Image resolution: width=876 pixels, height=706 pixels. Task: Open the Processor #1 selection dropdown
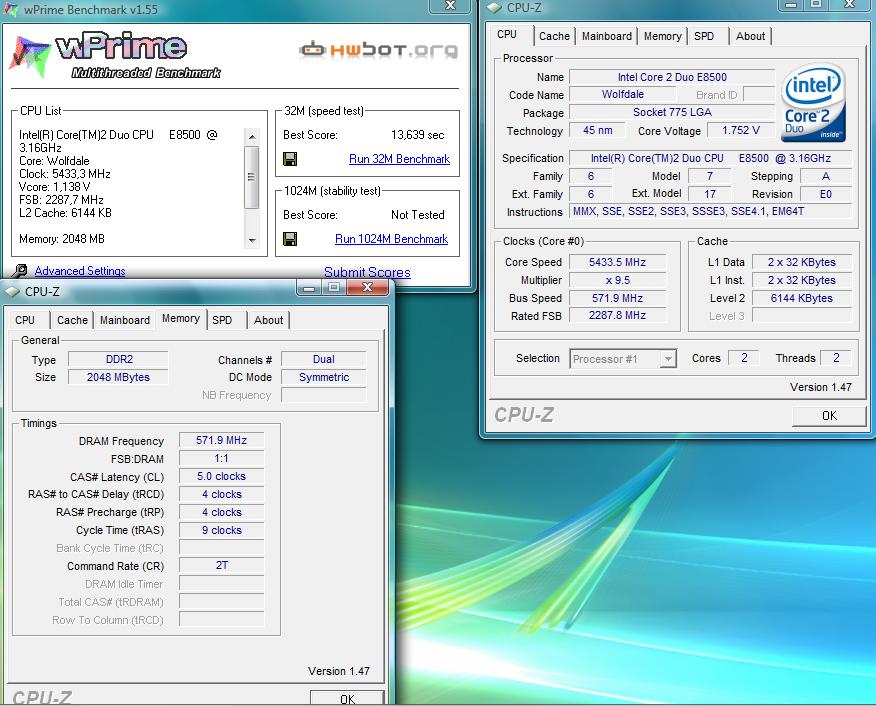667,359
